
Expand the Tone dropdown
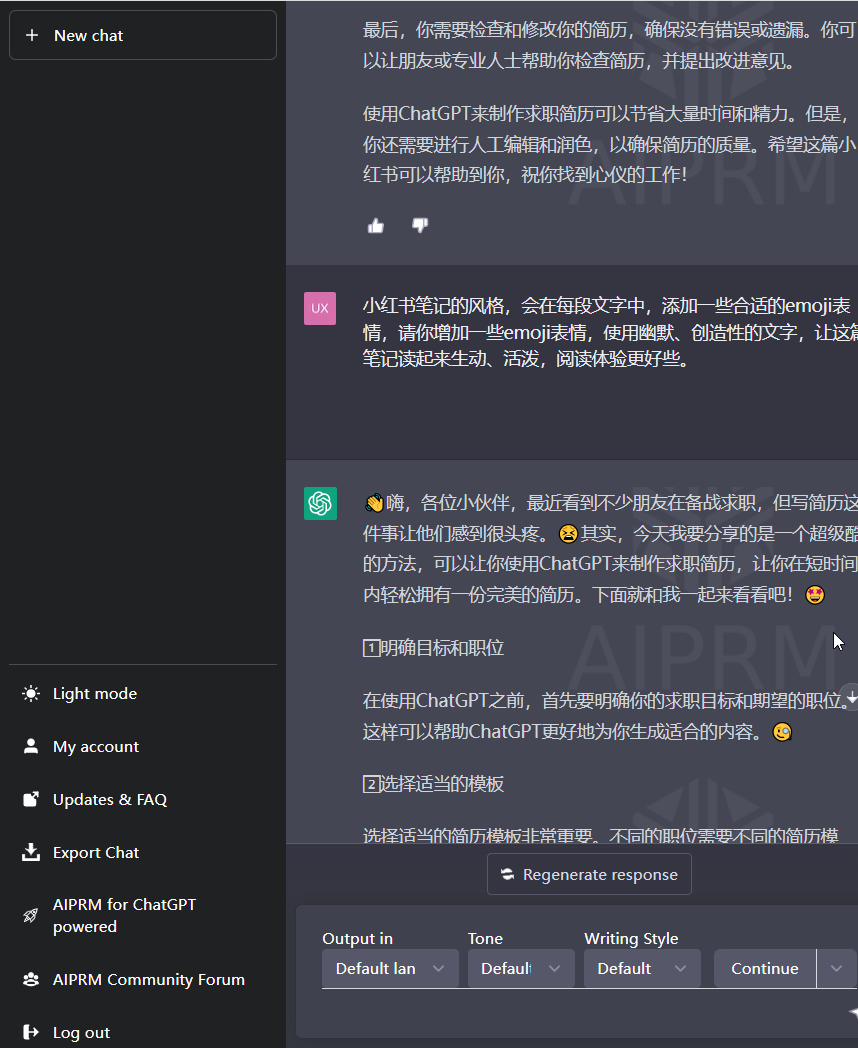520,968
